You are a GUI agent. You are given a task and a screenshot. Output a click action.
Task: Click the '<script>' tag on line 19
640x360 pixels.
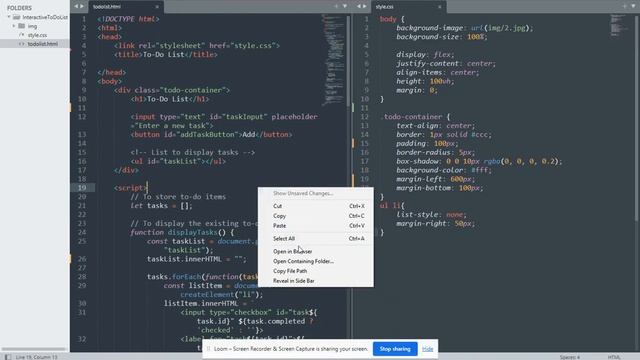pos(131,188)
